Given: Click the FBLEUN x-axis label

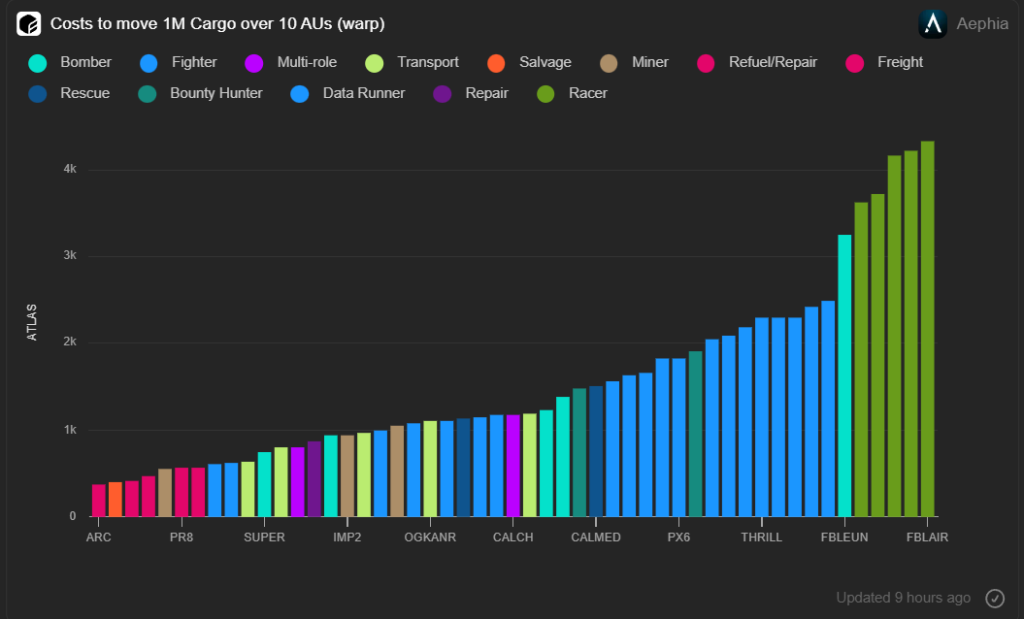Looking at the screenshot, I should point(844,537).
